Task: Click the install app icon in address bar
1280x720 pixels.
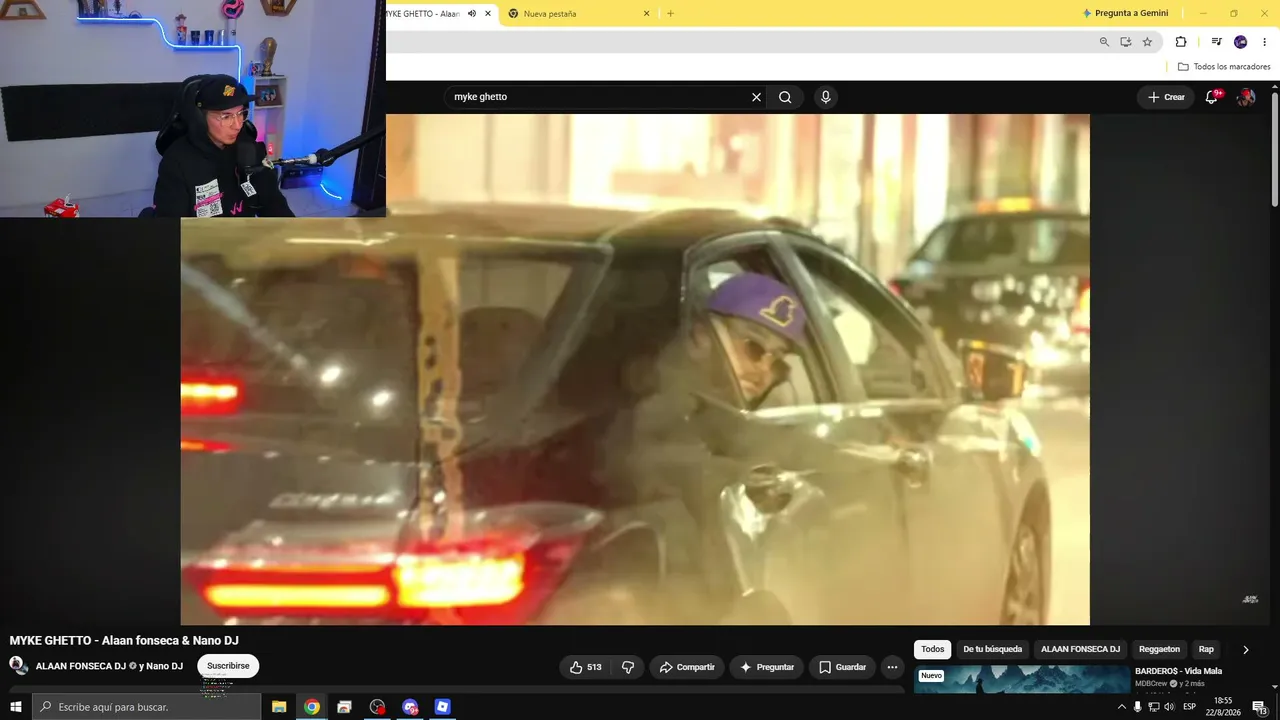Action: pyautogui.click(x=1126, y=42)
